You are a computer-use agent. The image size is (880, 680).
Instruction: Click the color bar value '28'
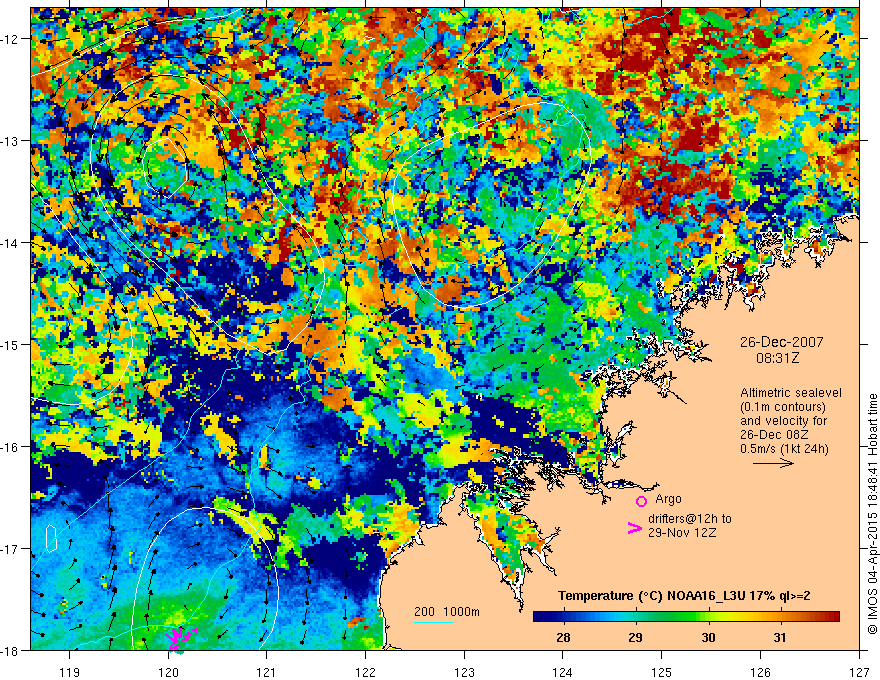pyautogui.click(x=563, y=637)
